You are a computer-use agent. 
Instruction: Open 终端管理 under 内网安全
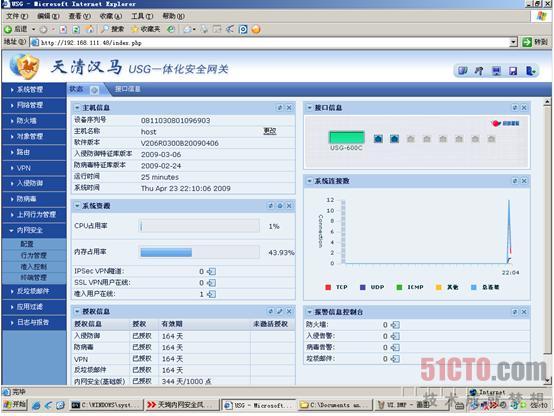click(x=34, y=277)
